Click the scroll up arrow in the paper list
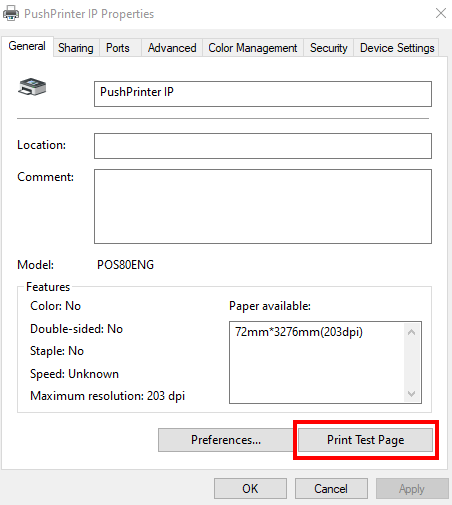Screen dimensions: 452x505 coord(411,332)
